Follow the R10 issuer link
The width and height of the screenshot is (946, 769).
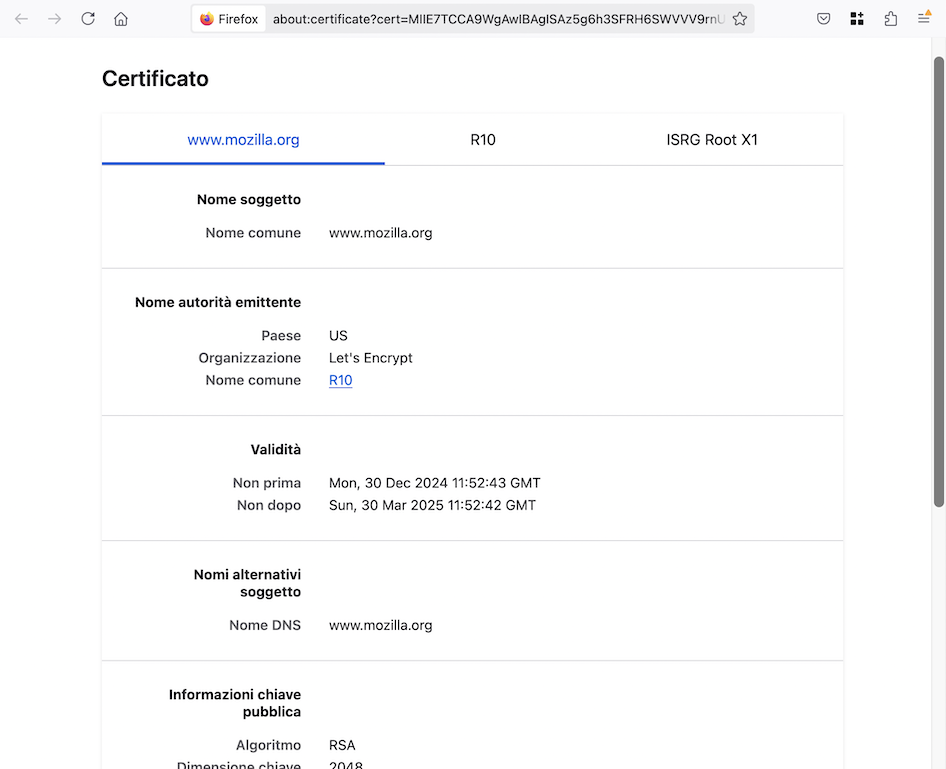(340, 381)
